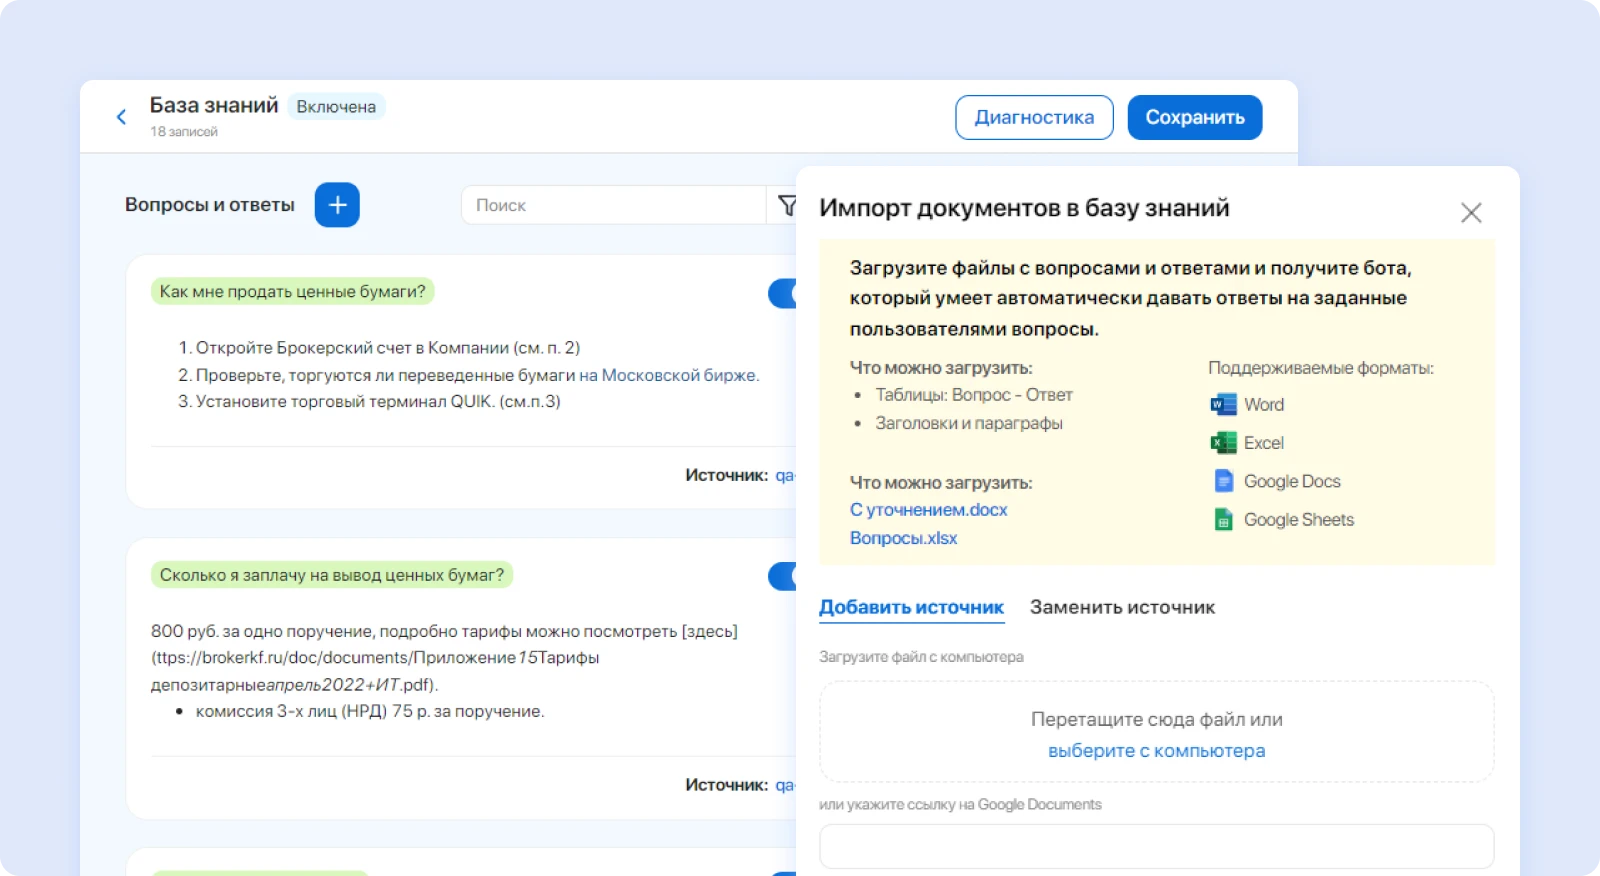
Task: Toggle the switch for withdrawal fee question
Action: click(783, 576)
